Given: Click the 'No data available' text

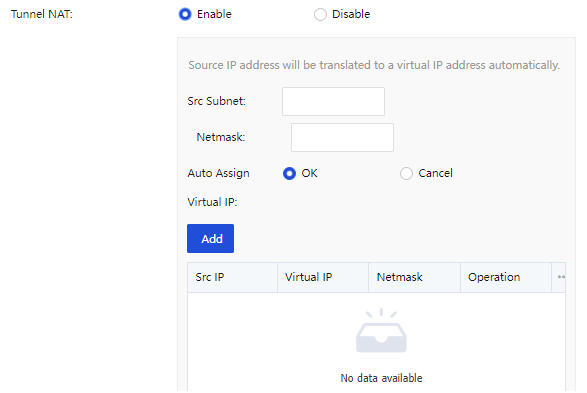Looking at the screenshot, I should pyautogui.click(x=381, y=378).
